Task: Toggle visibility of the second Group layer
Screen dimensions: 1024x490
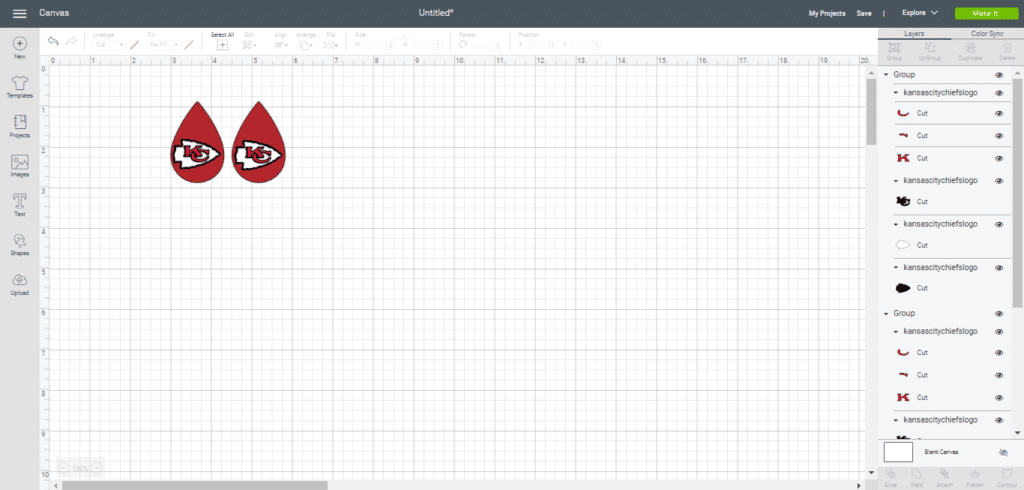Action: point(999,313)
